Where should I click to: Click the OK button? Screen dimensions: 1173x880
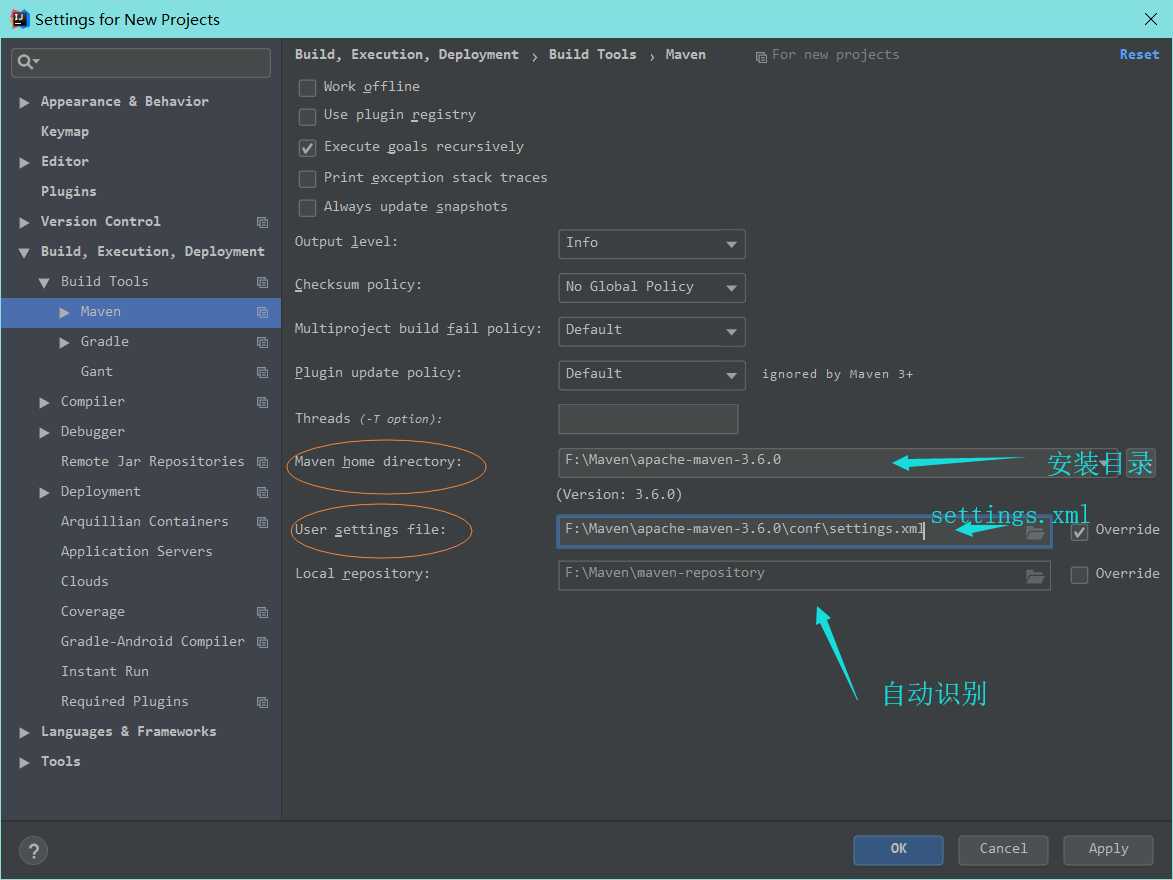tap(898, 849)
